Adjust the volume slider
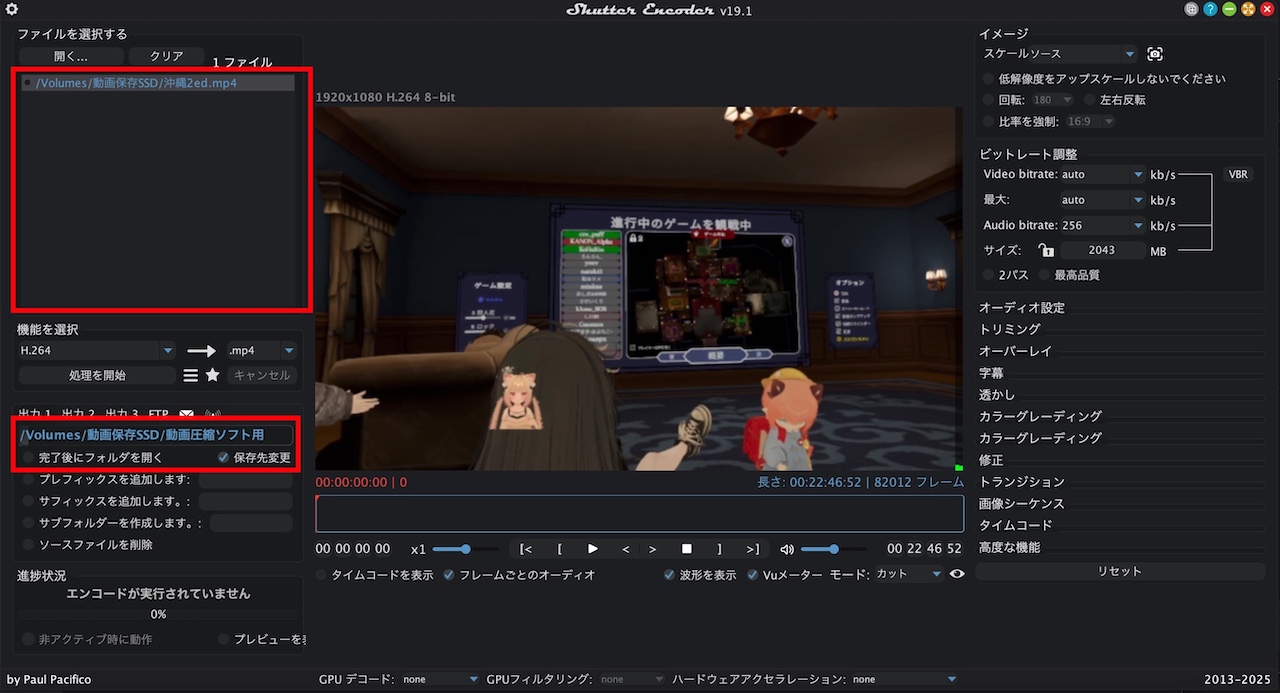Image resolution: width=1280 pixels, height=693 pixels. [x=833, y=549]
